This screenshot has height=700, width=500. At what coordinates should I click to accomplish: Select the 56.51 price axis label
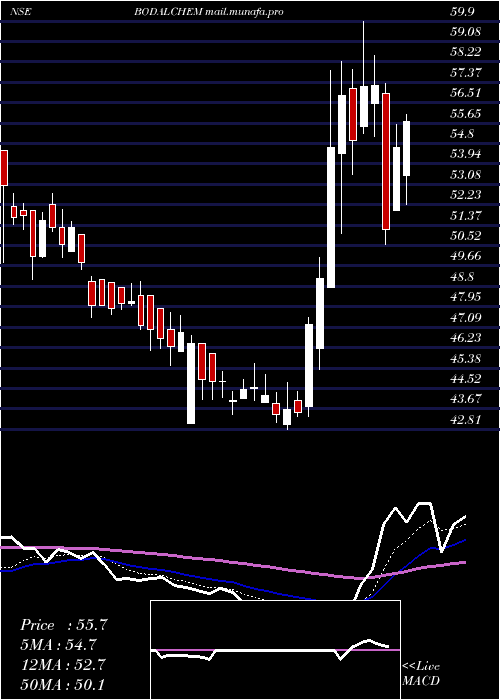click(x=465, y=93)
